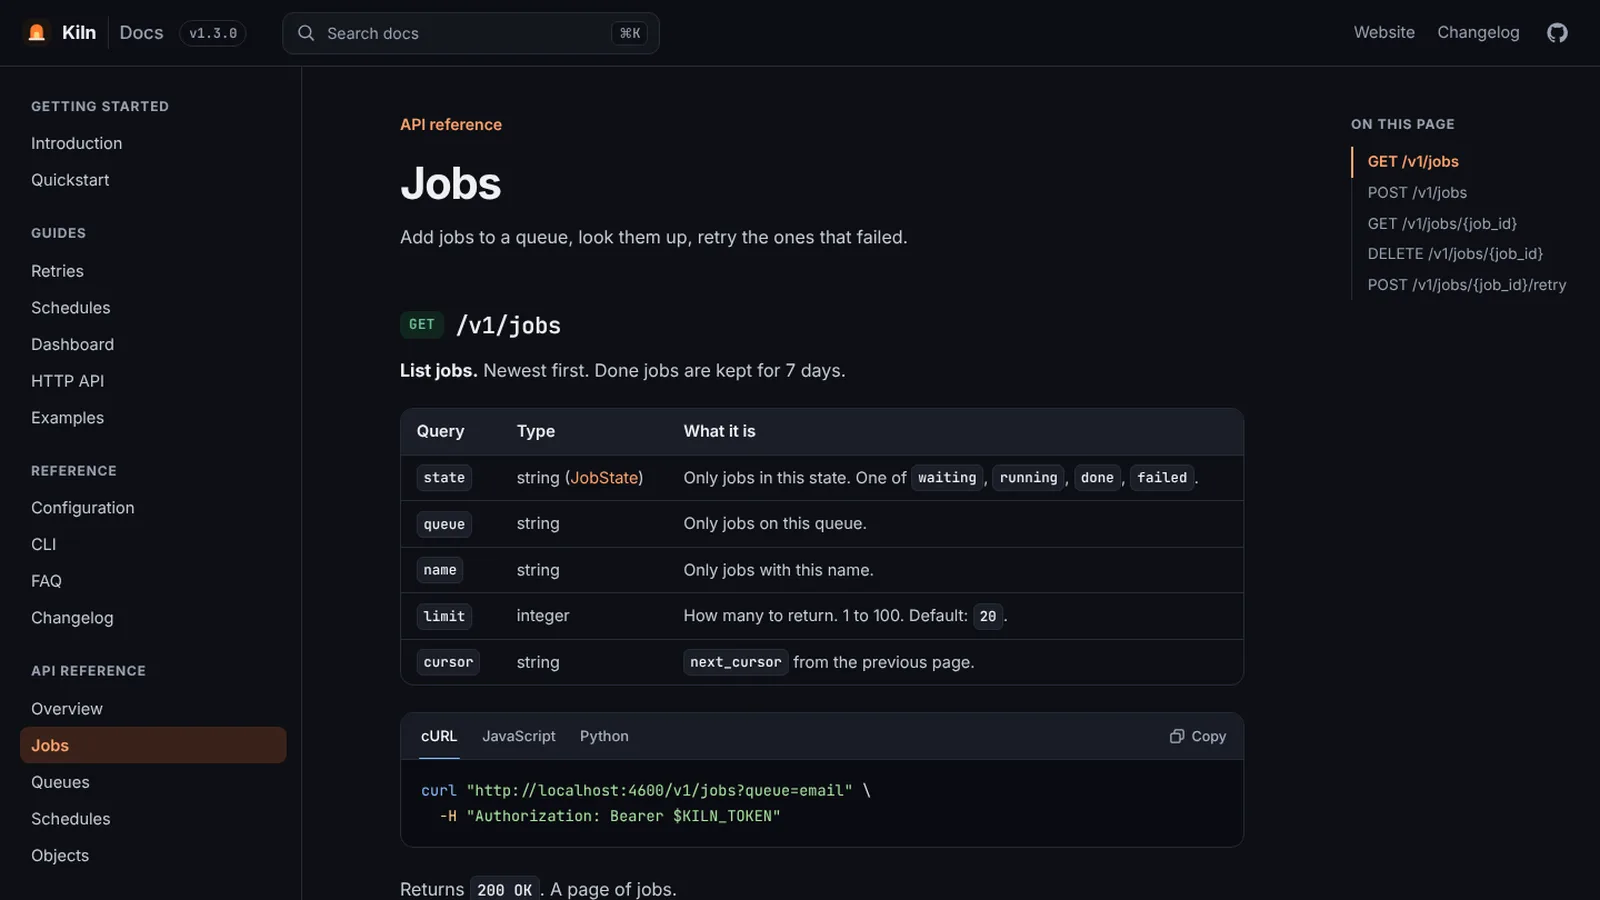1600x900 pixels.
Task: Open Changelog in the Reference sidebar section
Action: [x=72, y=618]
